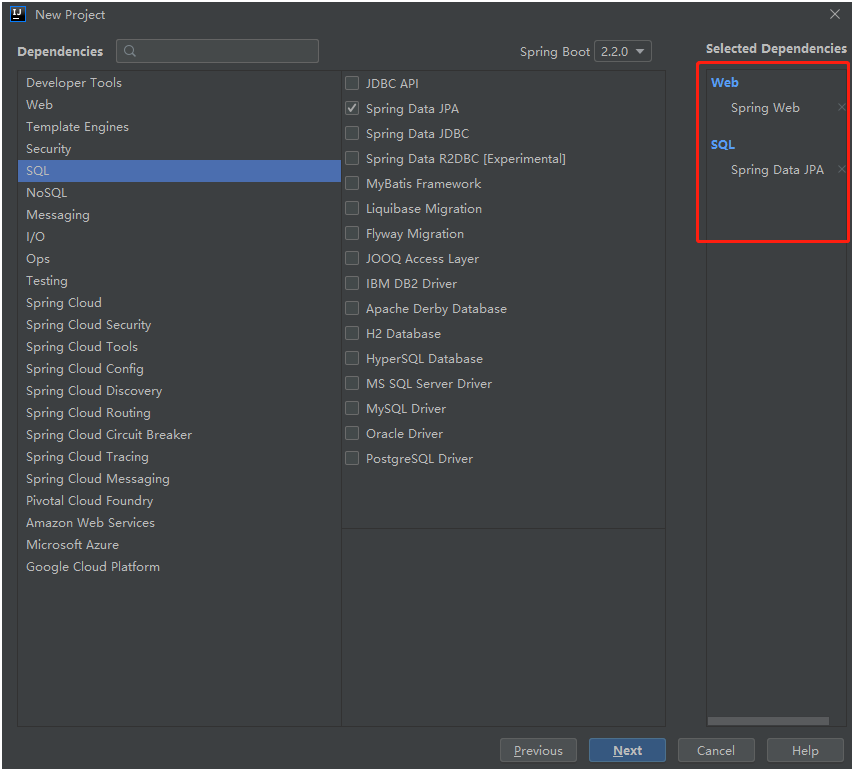Click Spring Web in Selected Dependencies
Screen dimensions: 854x771
click(765, 108)
